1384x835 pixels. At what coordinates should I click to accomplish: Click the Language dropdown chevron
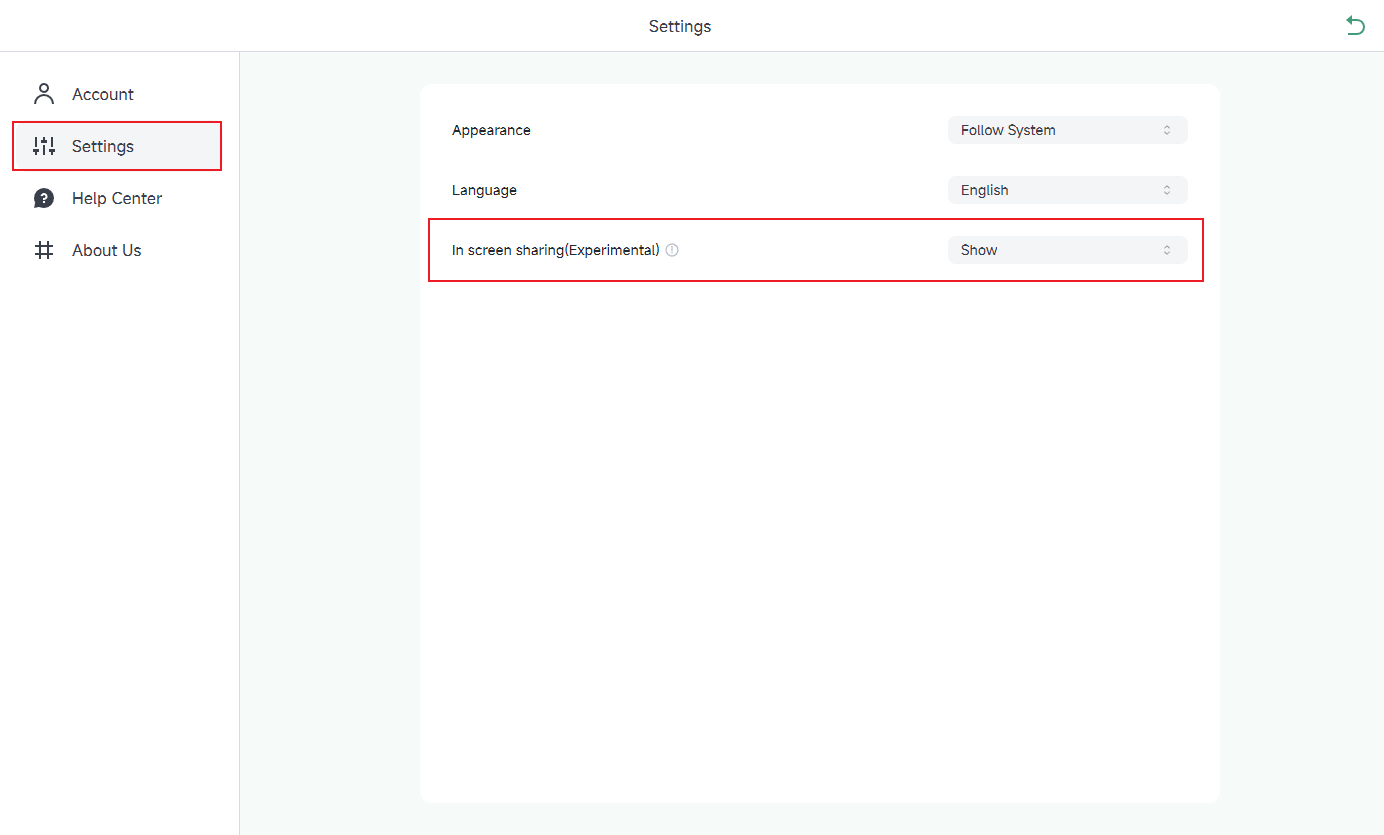(x=1167, y=189)
